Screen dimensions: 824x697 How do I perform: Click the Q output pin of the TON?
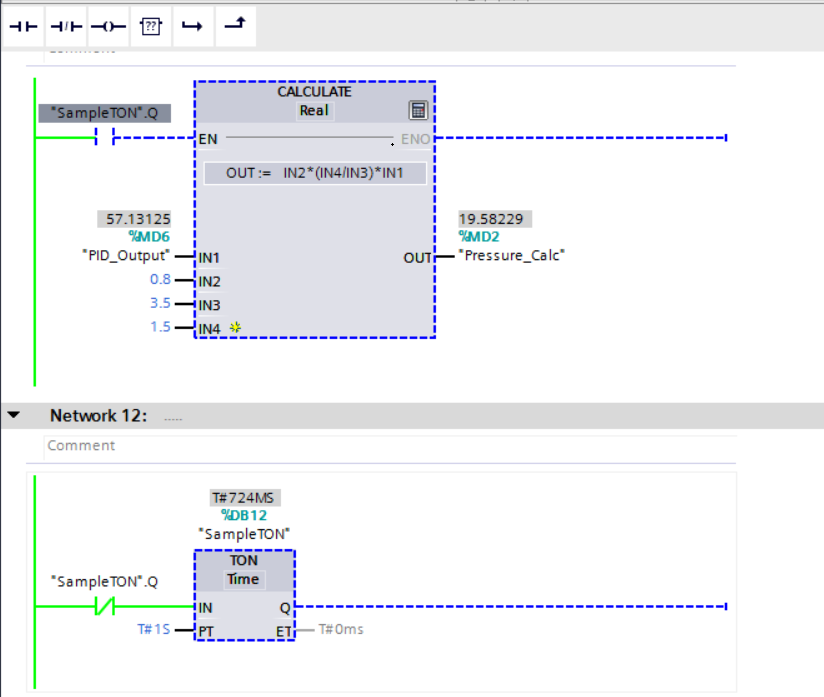click(x=285, y=608)
